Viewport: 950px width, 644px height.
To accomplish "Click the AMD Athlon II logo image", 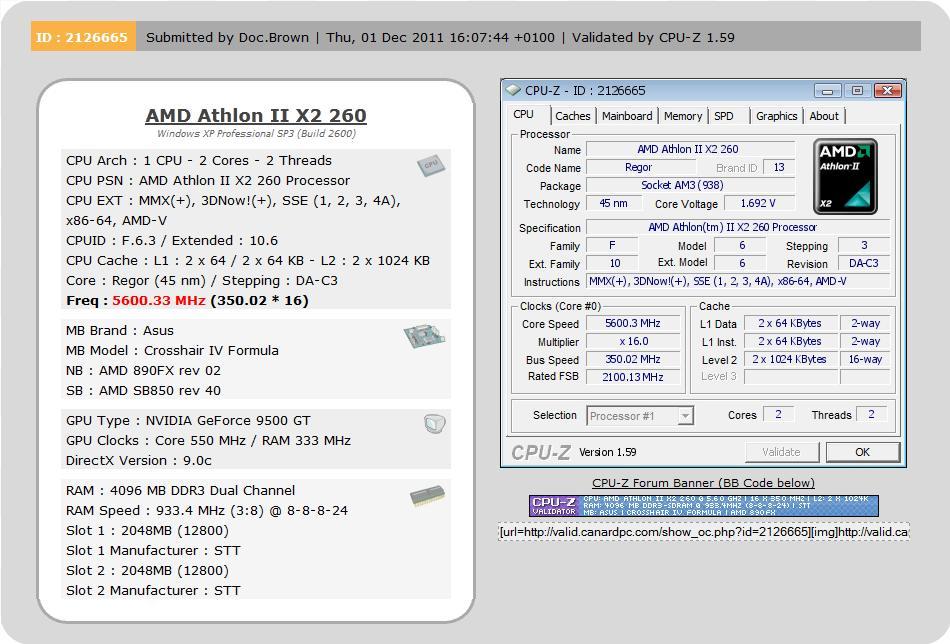I will pyautogui.click(x=845, y=177).
